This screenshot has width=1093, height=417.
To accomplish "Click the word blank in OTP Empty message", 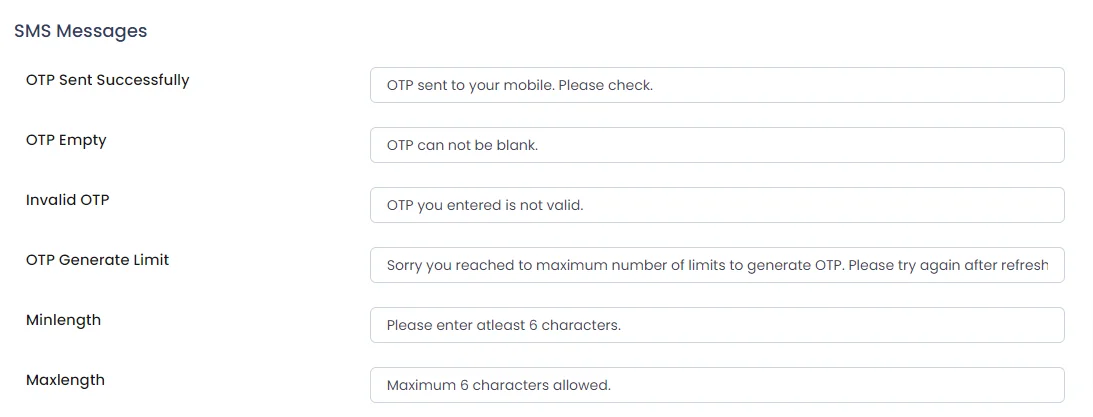I will (x=517, y=146).
